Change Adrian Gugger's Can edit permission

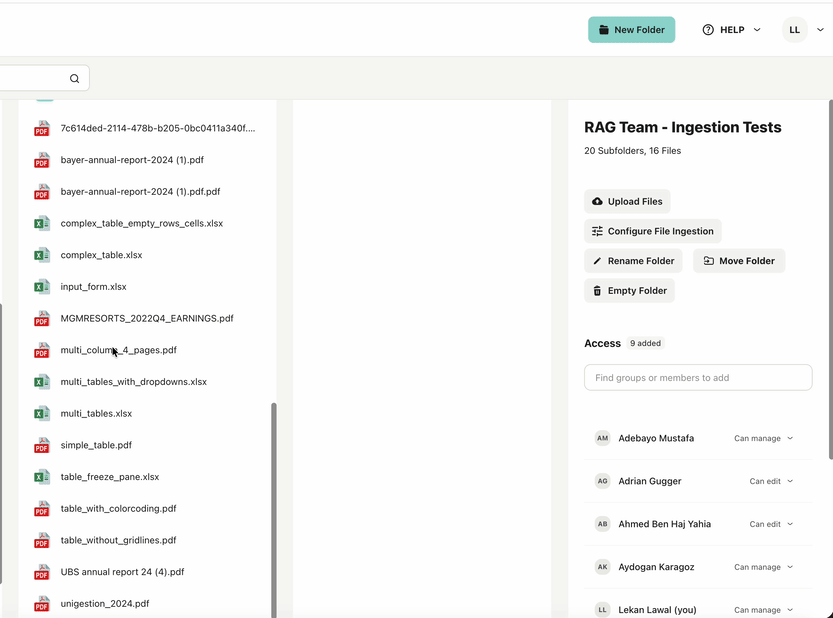pos(771,481)
